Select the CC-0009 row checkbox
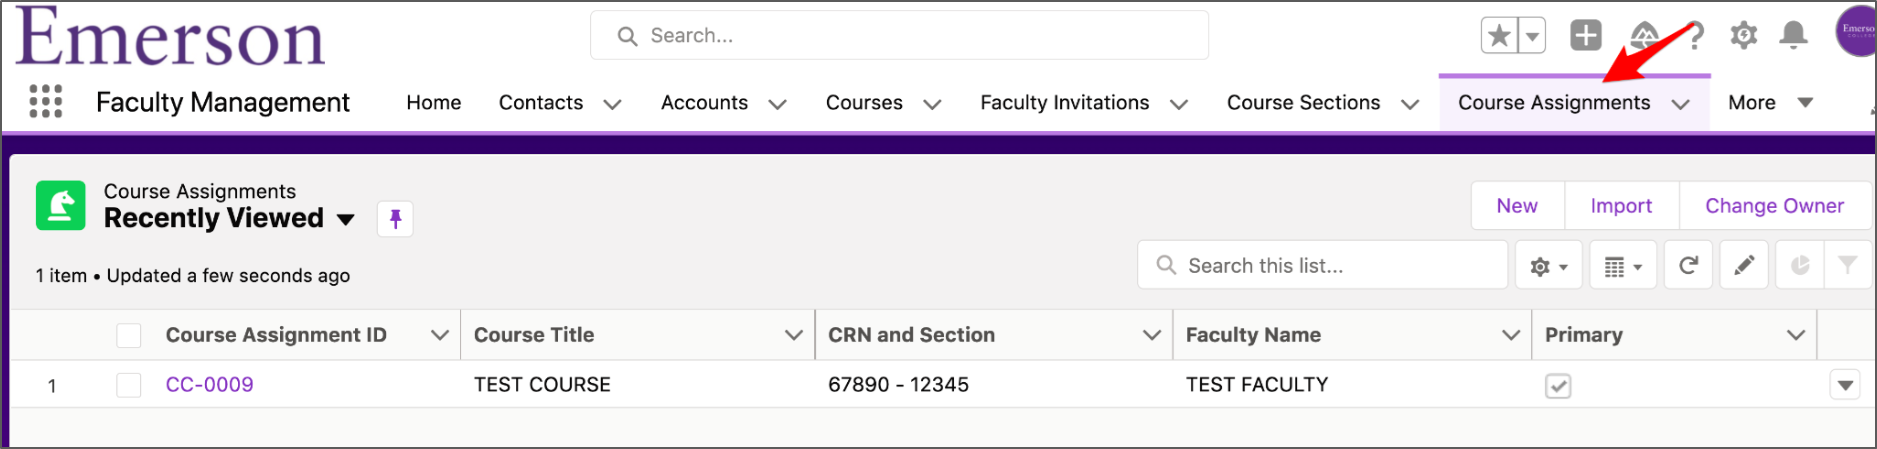1877x449 pixels. (129, 385)
